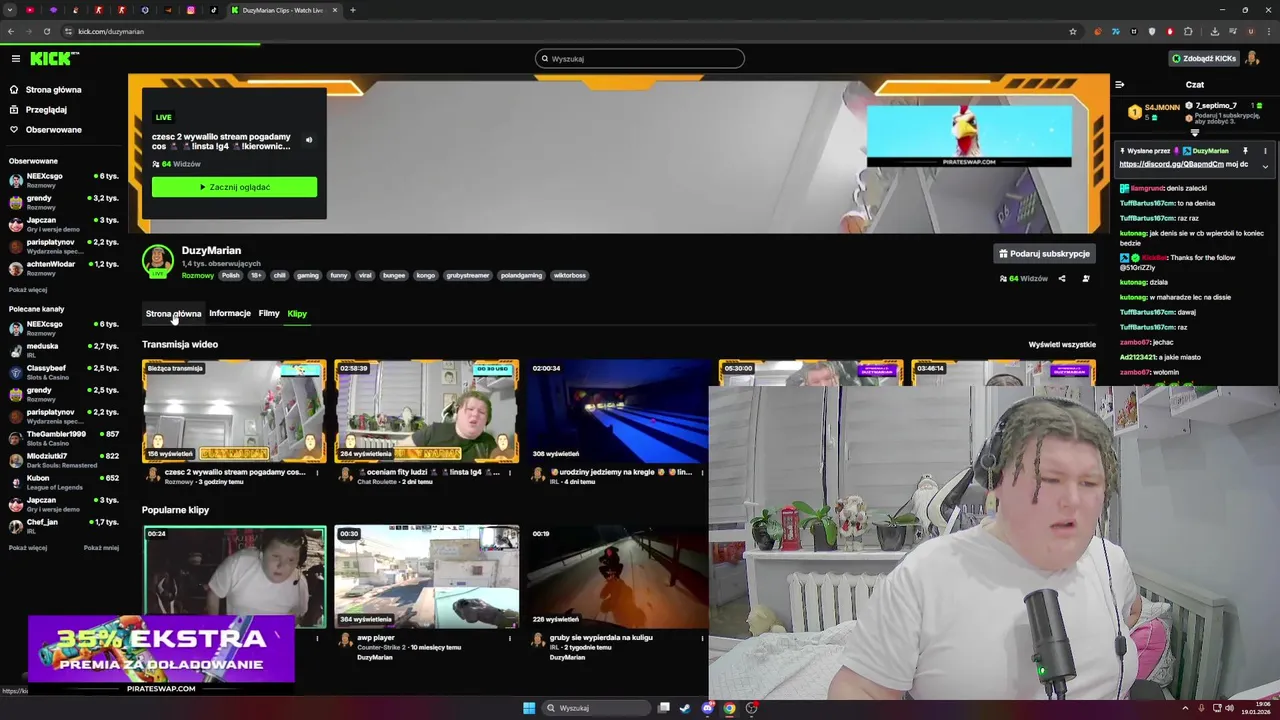Open NEEXcsgo in Obserwowane list

[64, 180]
